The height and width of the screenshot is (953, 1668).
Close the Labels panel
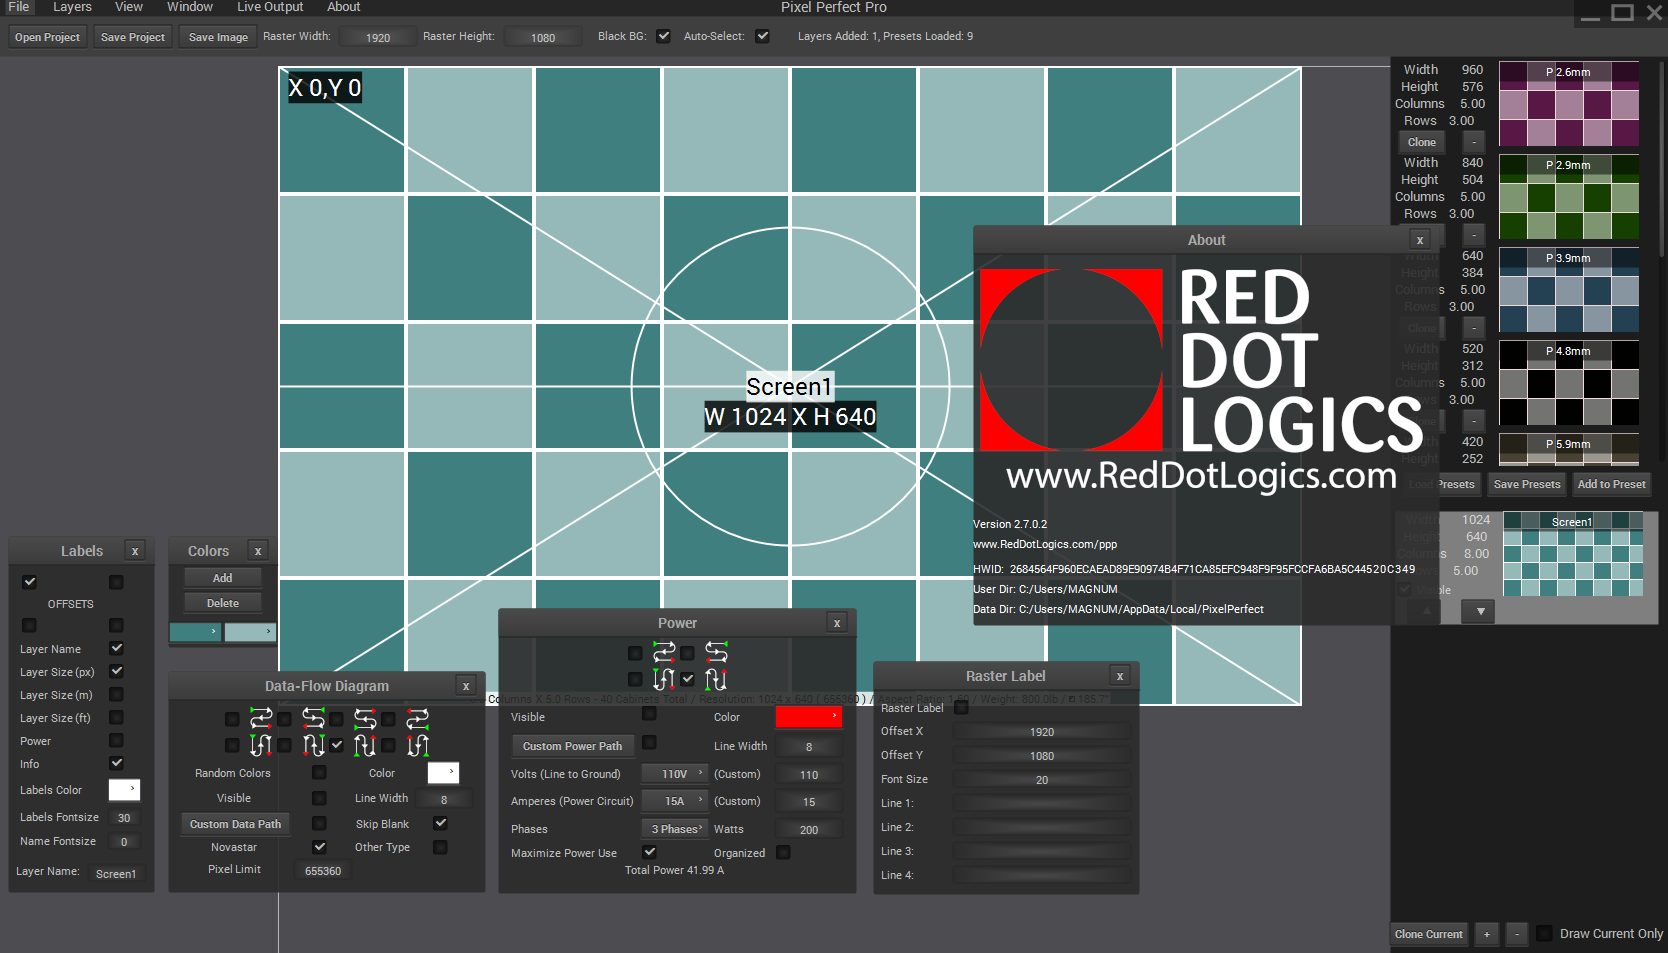[135, 551]
